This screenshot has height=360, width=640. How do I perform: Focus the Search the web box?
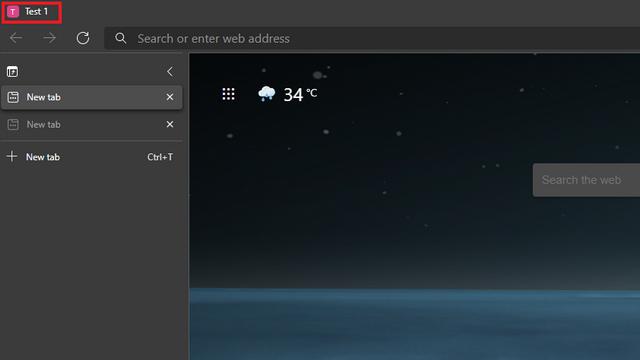coord(586,180)
